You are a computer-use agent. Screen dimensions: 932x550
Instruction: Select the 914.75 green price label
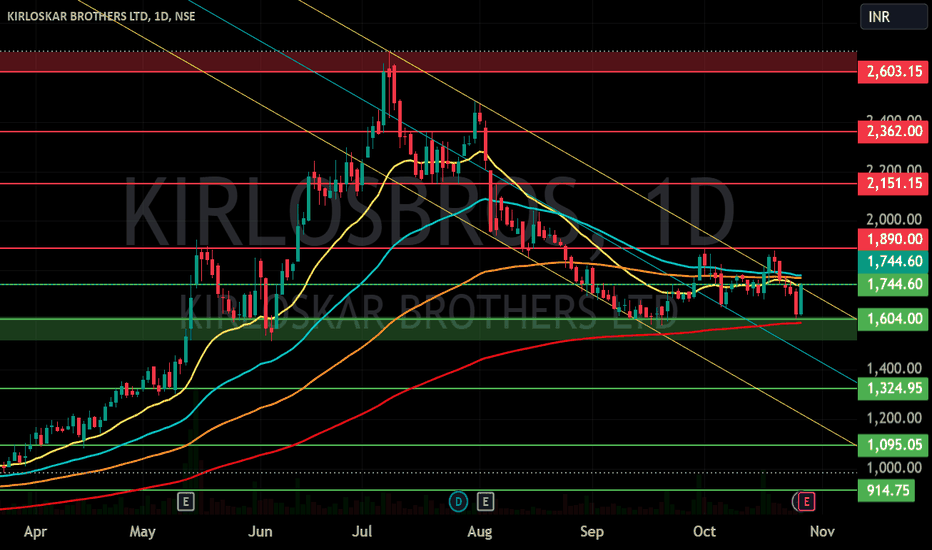pos(886,490)
